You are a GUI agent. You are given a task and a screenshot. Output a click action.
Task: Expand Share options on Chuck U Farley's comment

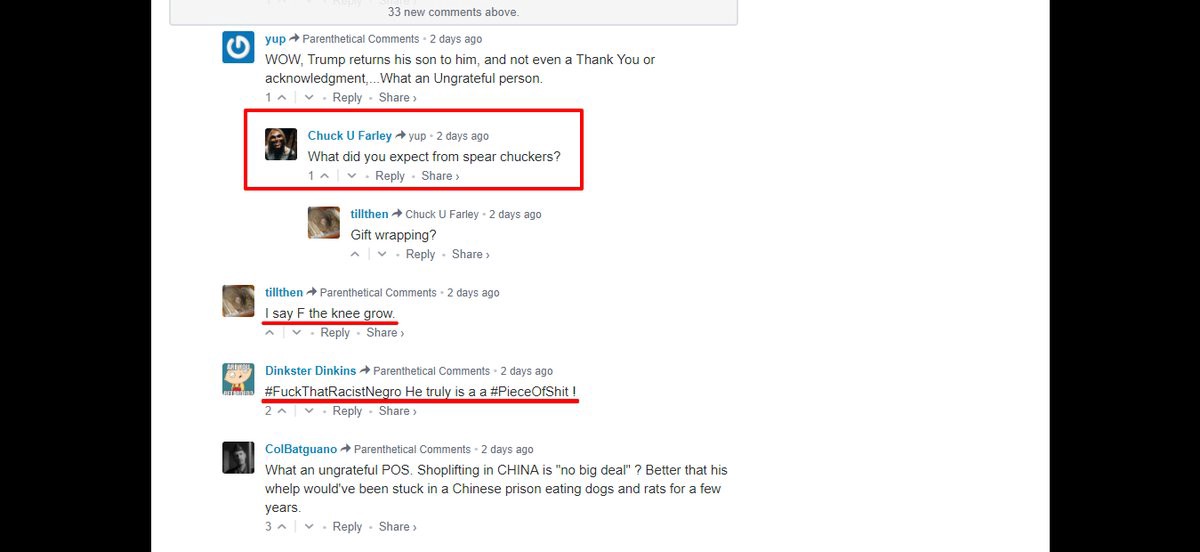coord(441,176)
